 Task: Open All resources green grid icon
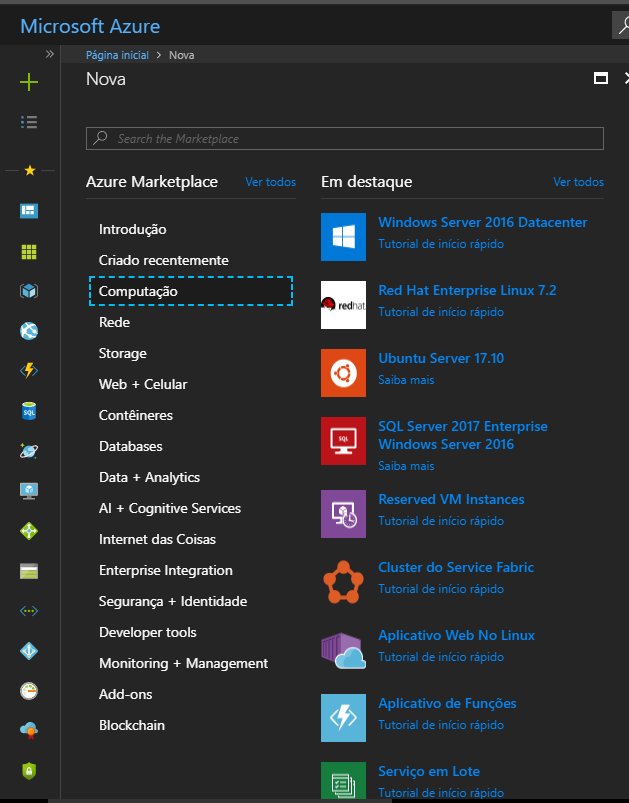click(29, 251)
